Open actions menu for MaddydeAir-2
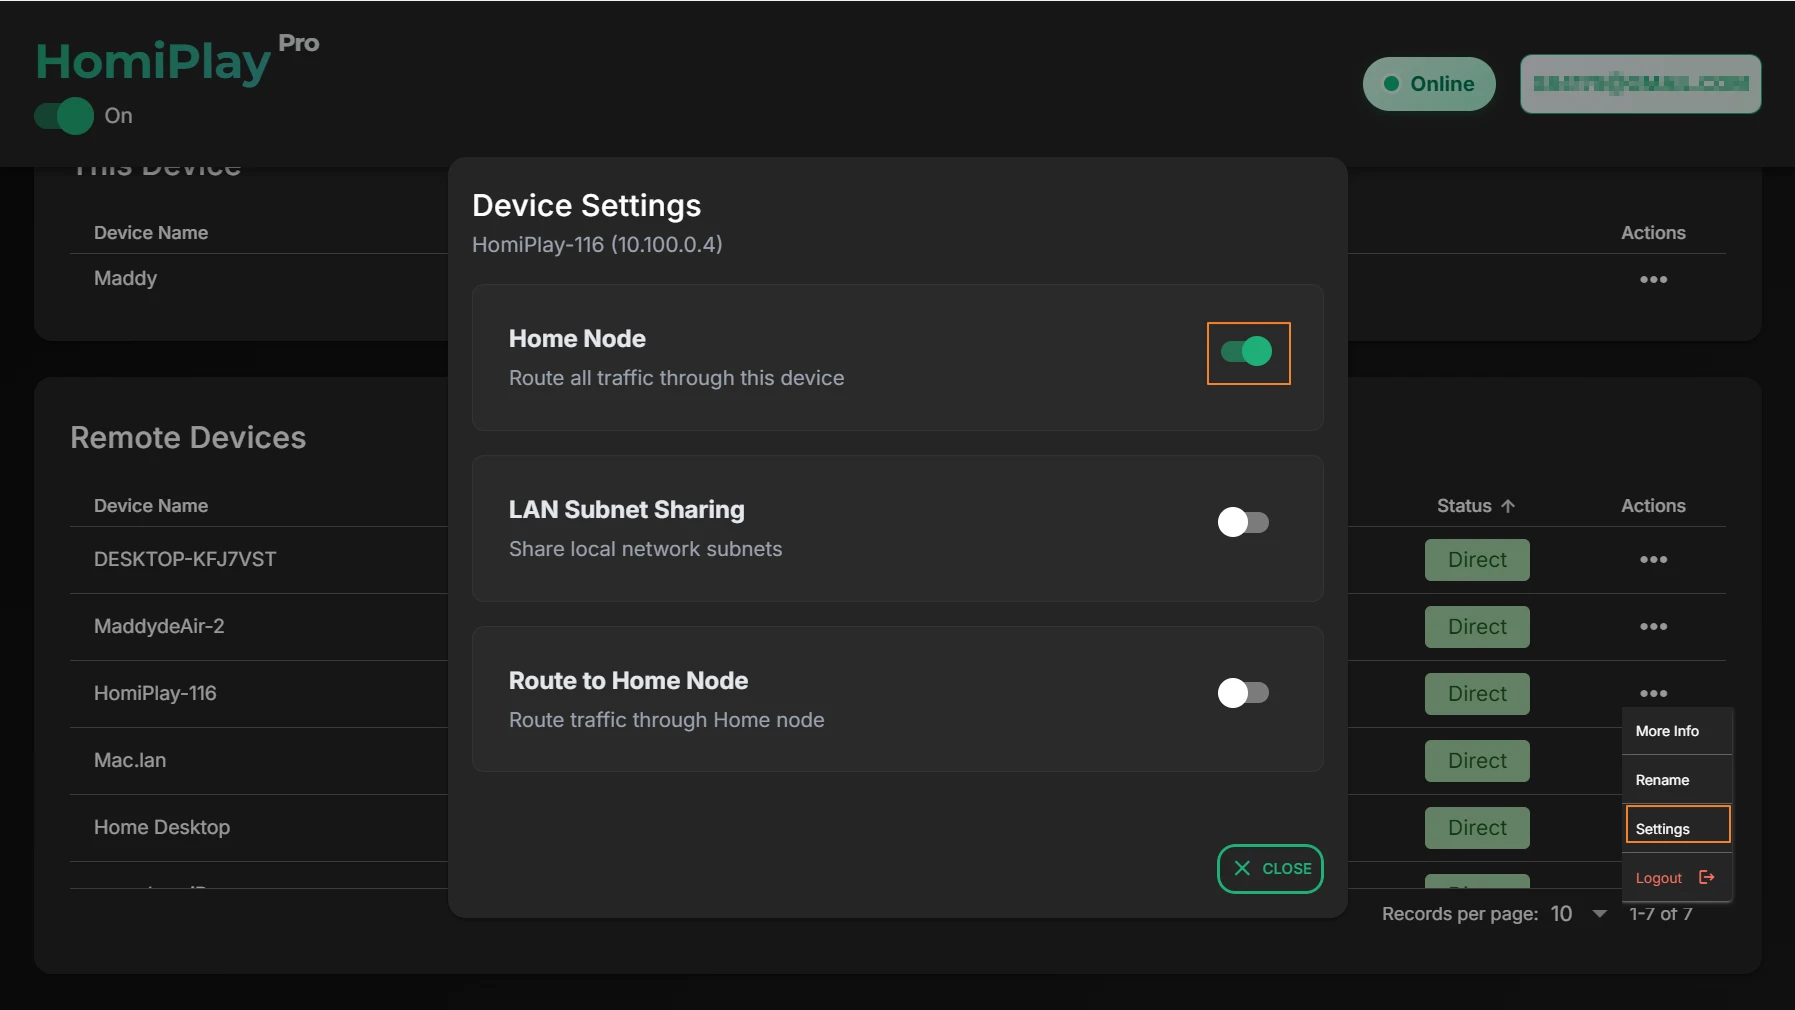The height and width of the screenshot is (1010, 1795). [x=1653, y=627]
